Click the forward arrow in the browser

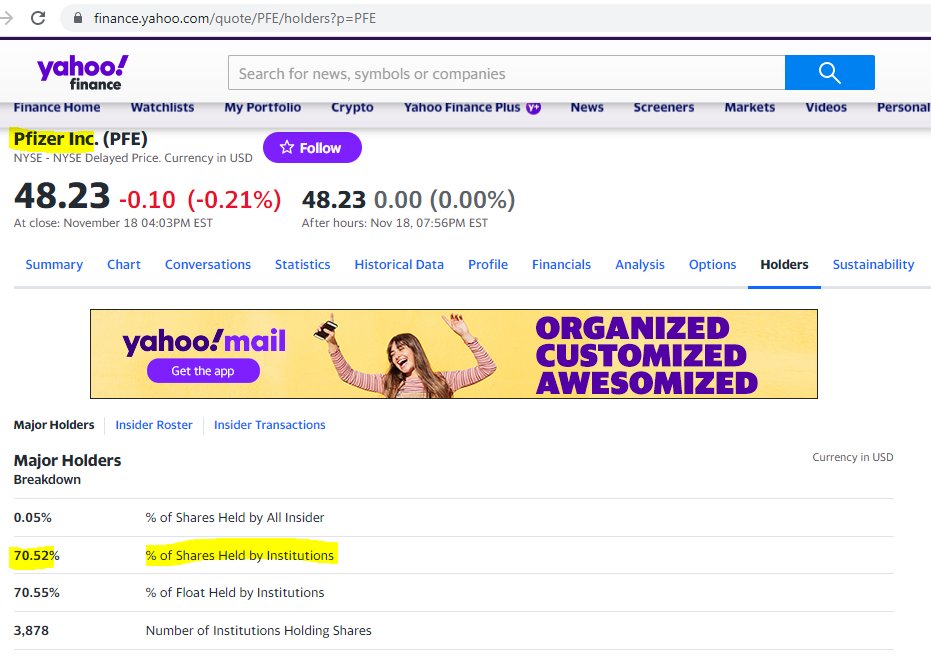click(x=5, y=18)
